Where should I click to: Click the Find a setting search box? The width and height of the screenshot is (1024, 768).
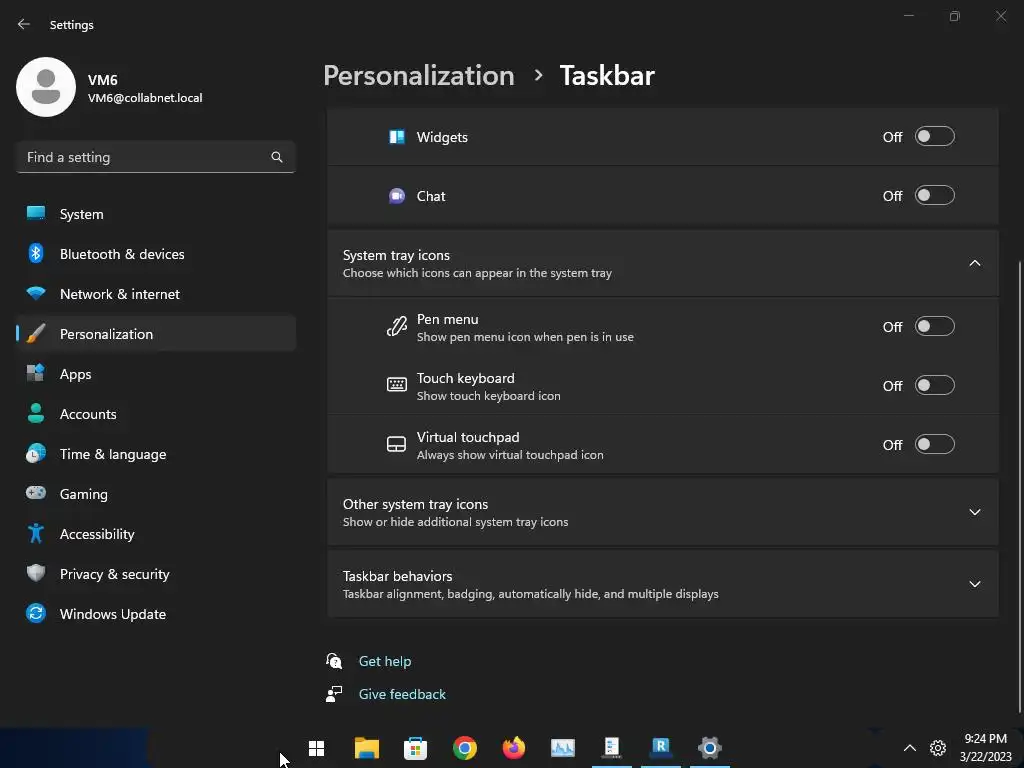(155, 157)
